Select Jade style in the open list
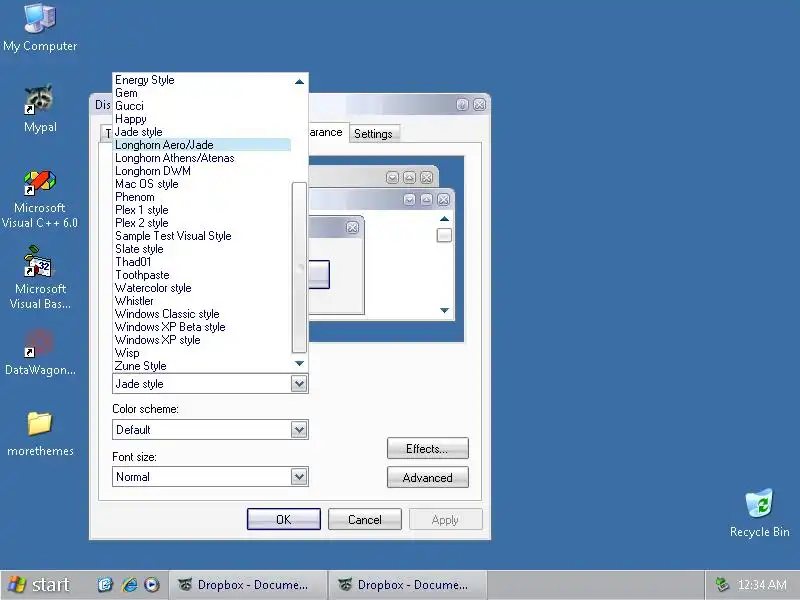 pos(202,132)
